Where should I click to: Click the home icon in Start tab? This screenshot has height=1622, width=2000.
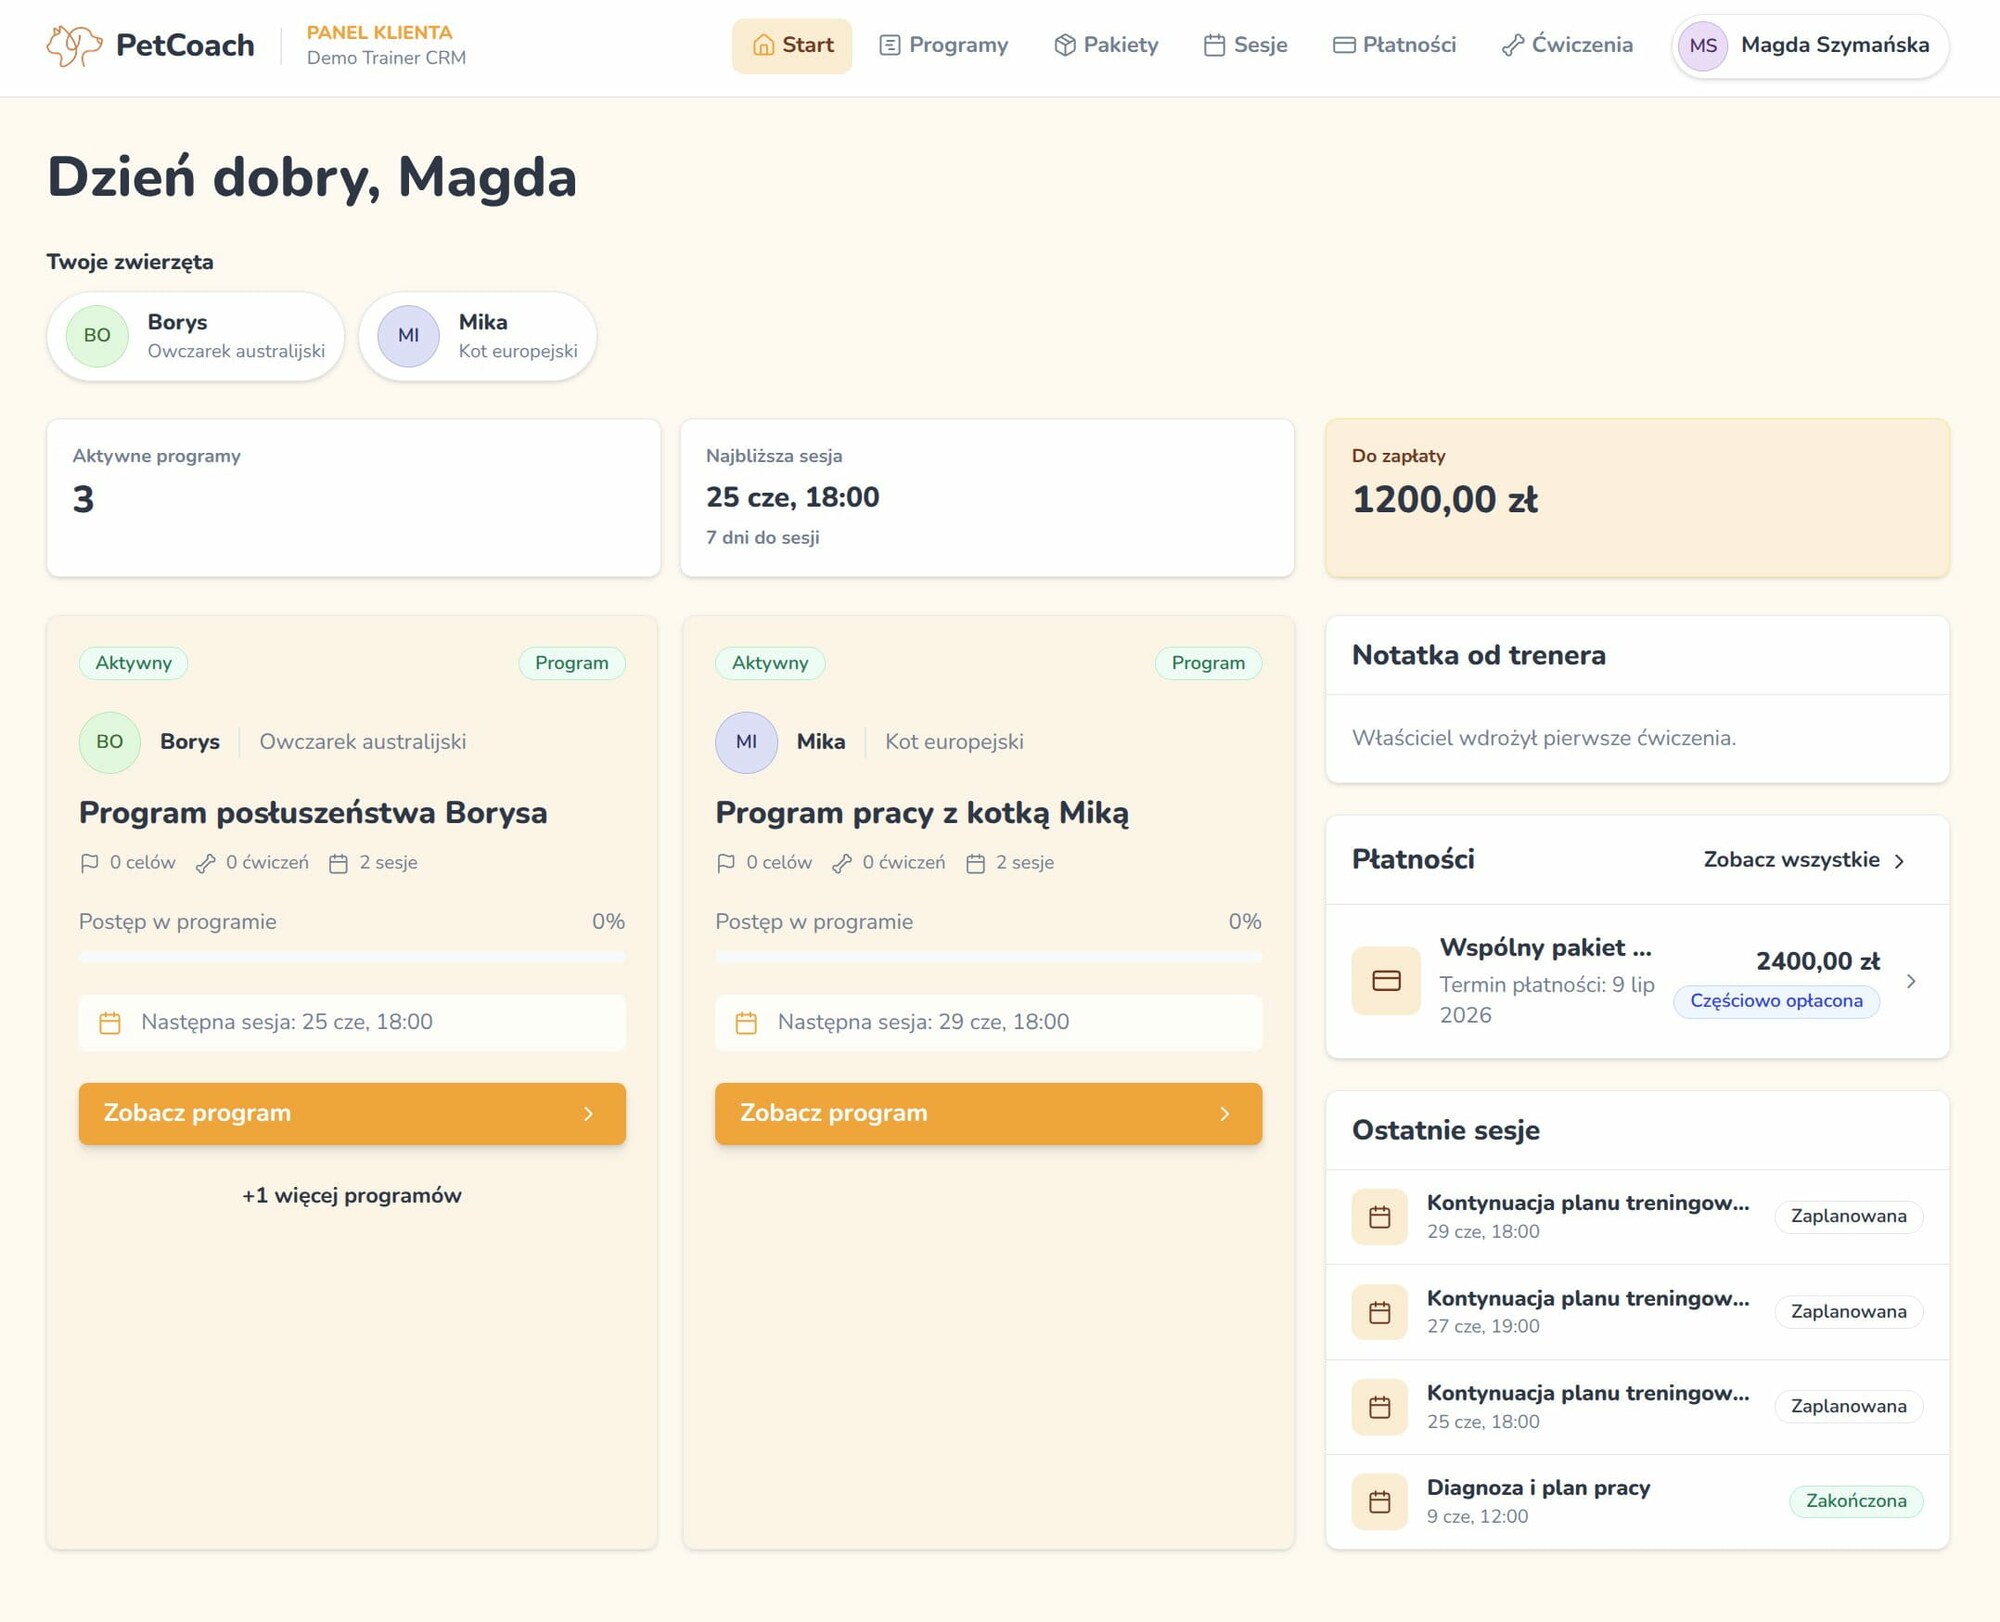[763, 45]
